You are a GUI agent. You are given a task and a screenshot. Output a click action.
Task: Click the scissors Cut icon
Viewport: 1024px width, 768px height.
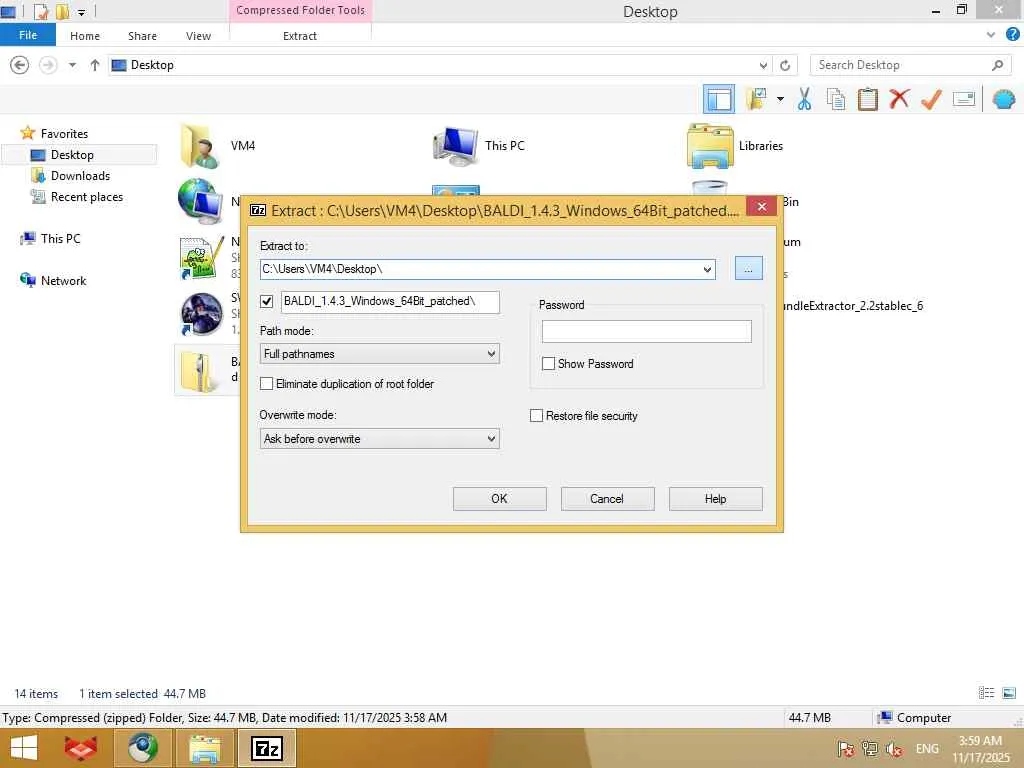coord(804,99)
